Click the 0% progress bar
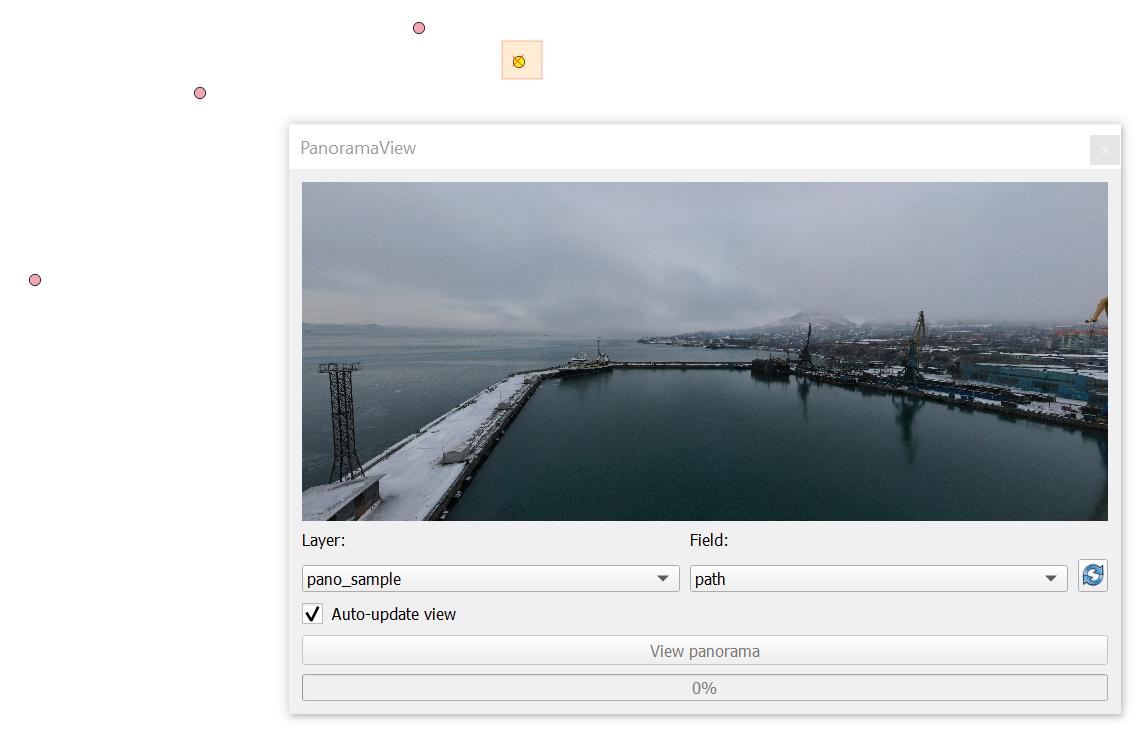This screenshot has height=738, width=1142. pyautogui.click(x=704, y=687)
